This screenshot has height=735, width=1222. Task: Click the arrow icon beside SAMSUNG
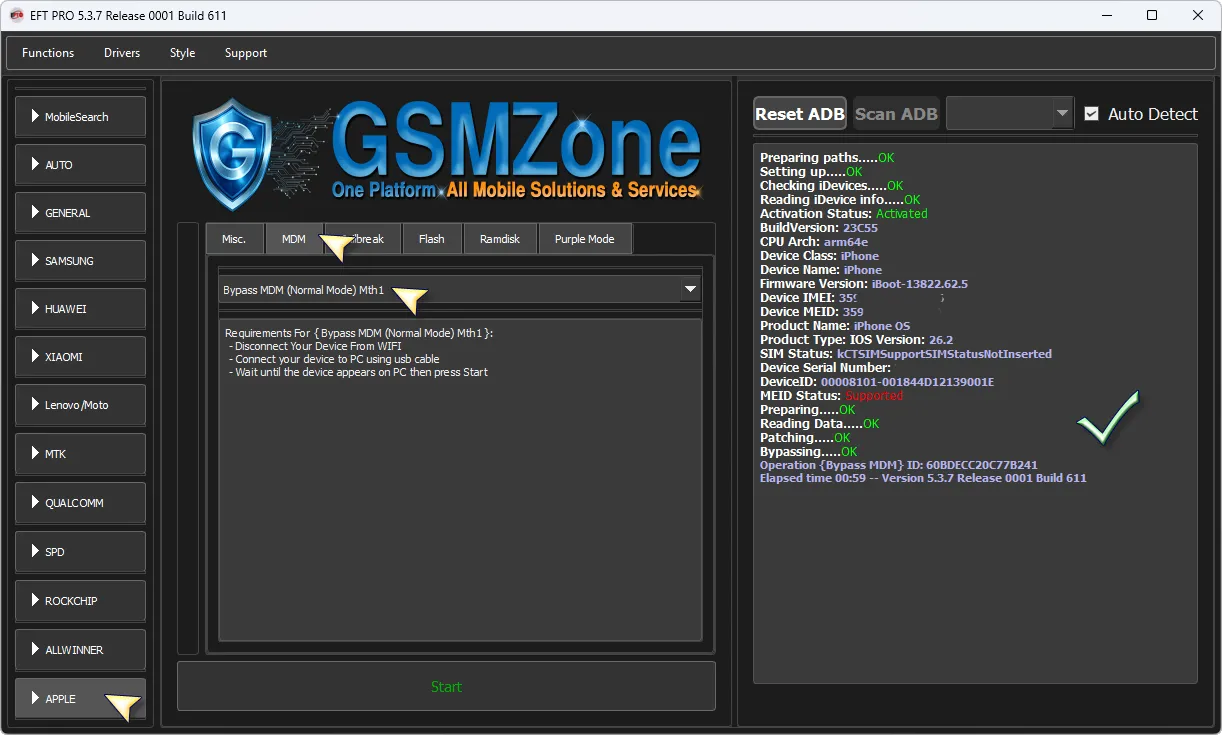click(x=35, y=261)
